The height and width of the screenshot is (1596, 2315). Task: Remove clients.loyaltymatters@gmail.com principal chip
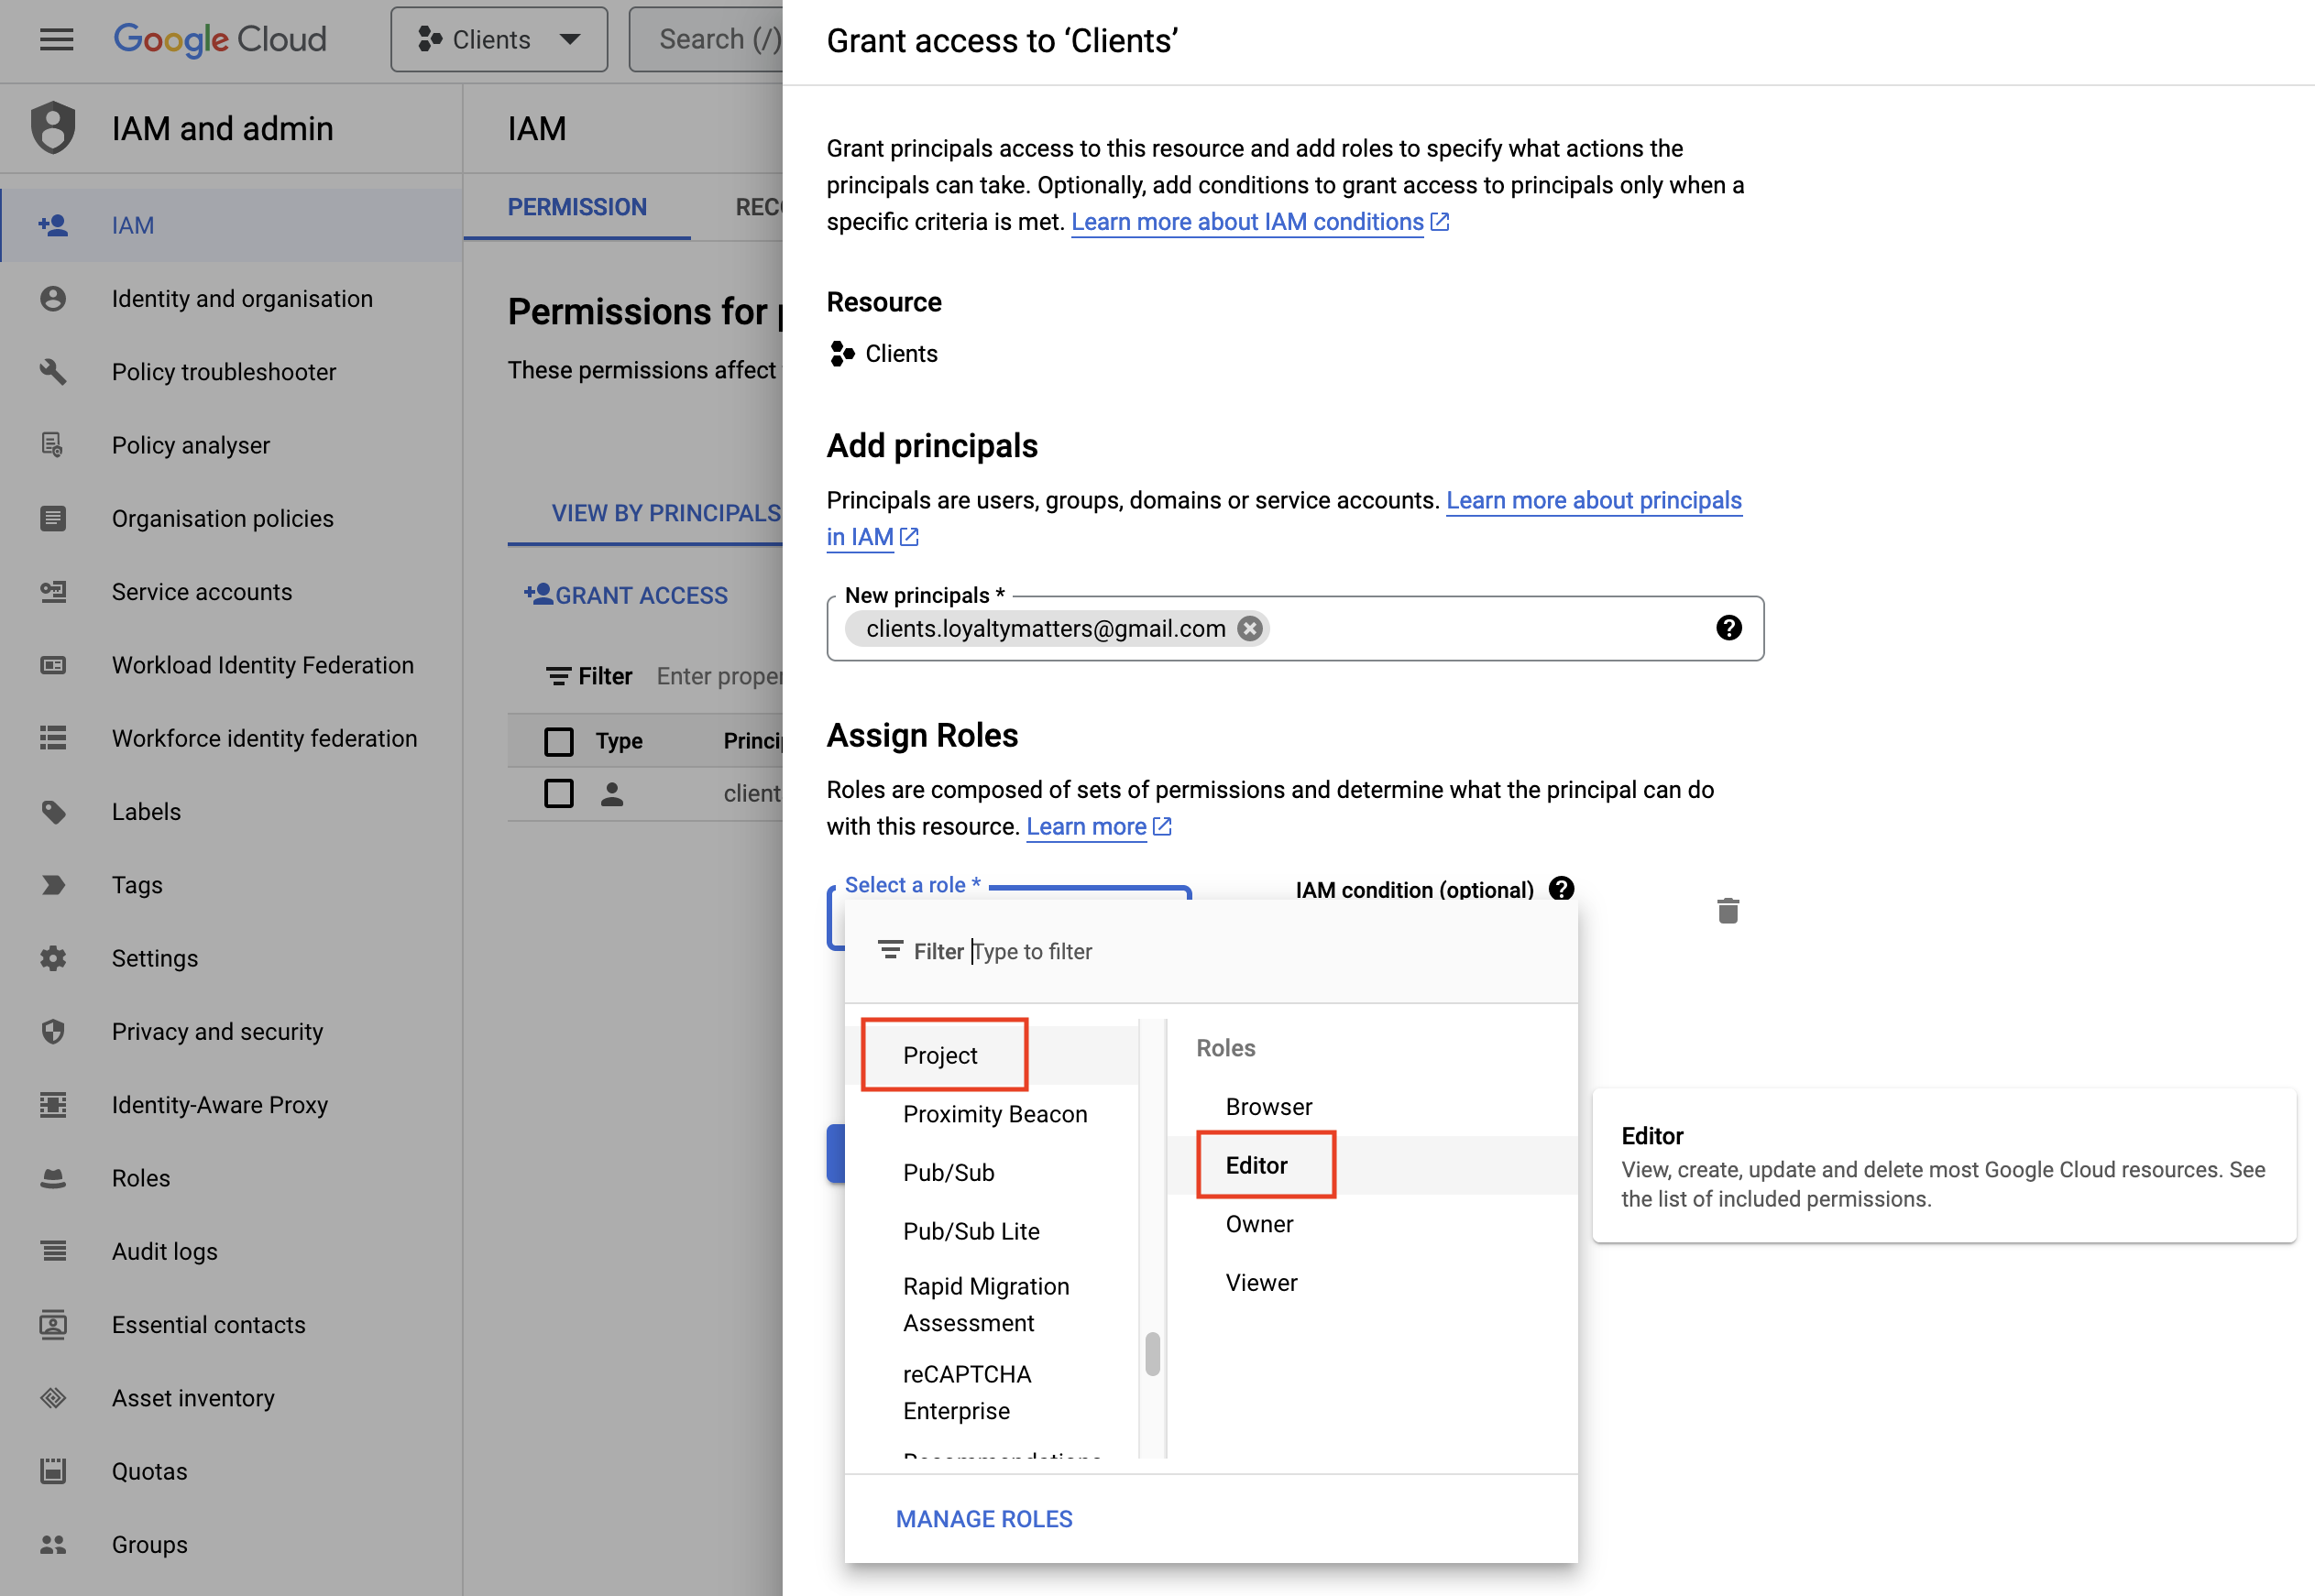[1249, 628]
